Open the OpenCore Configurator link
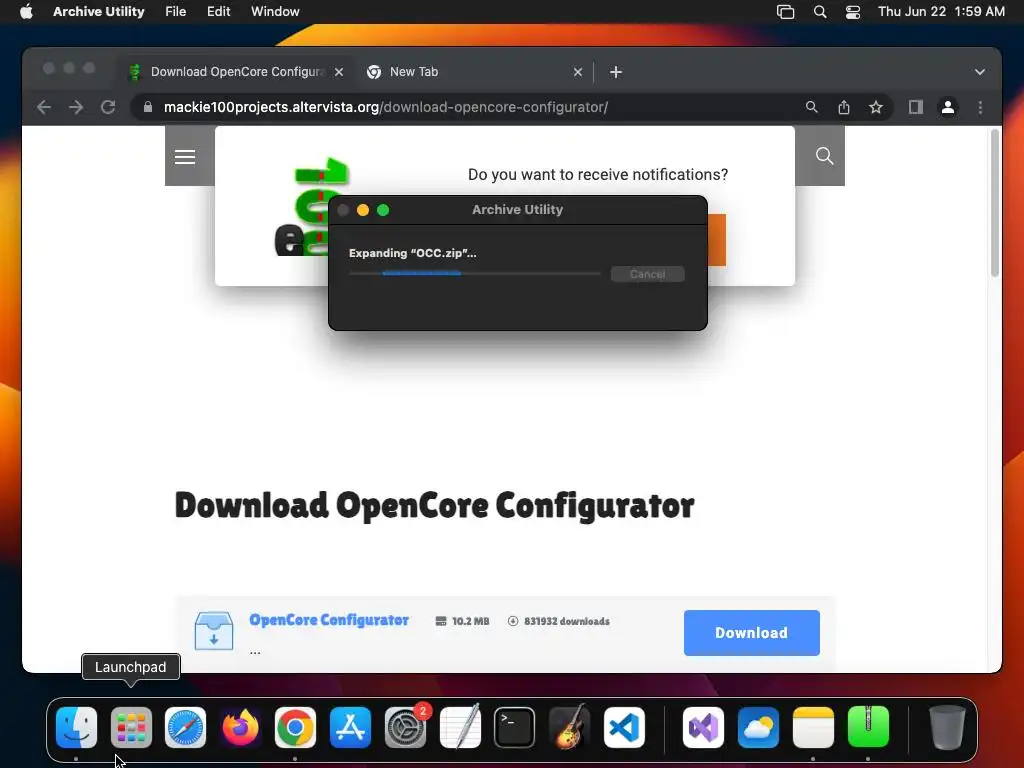1024x768 pixels. click(x=329, y=620)
